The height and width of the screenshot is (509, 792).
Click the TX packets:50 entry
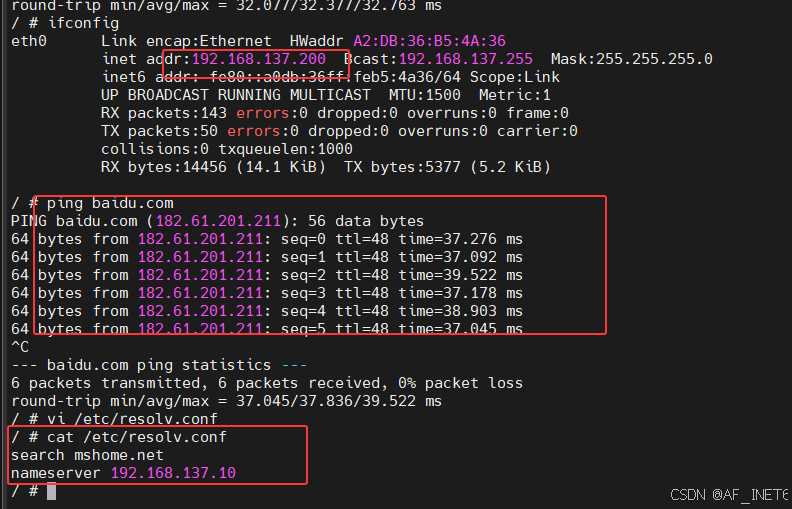[159, 131]
